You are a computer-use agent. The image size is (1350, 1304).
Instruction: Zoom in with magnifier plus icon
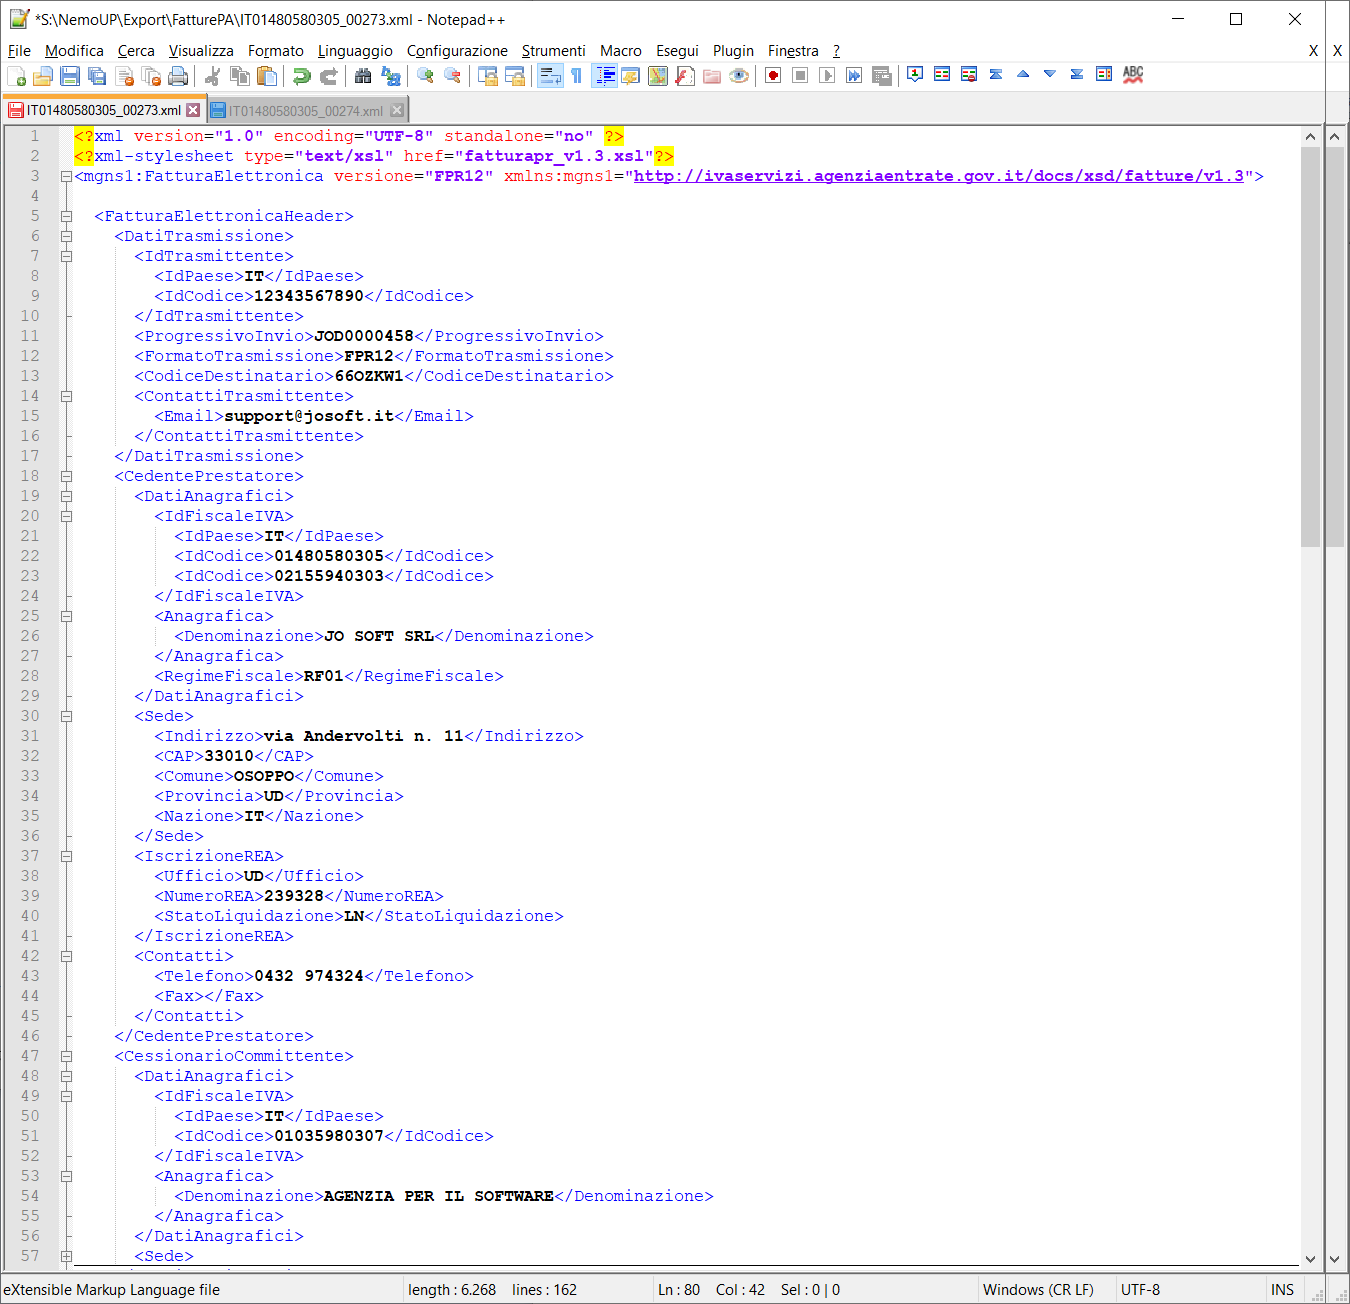[x=425, y=76]
